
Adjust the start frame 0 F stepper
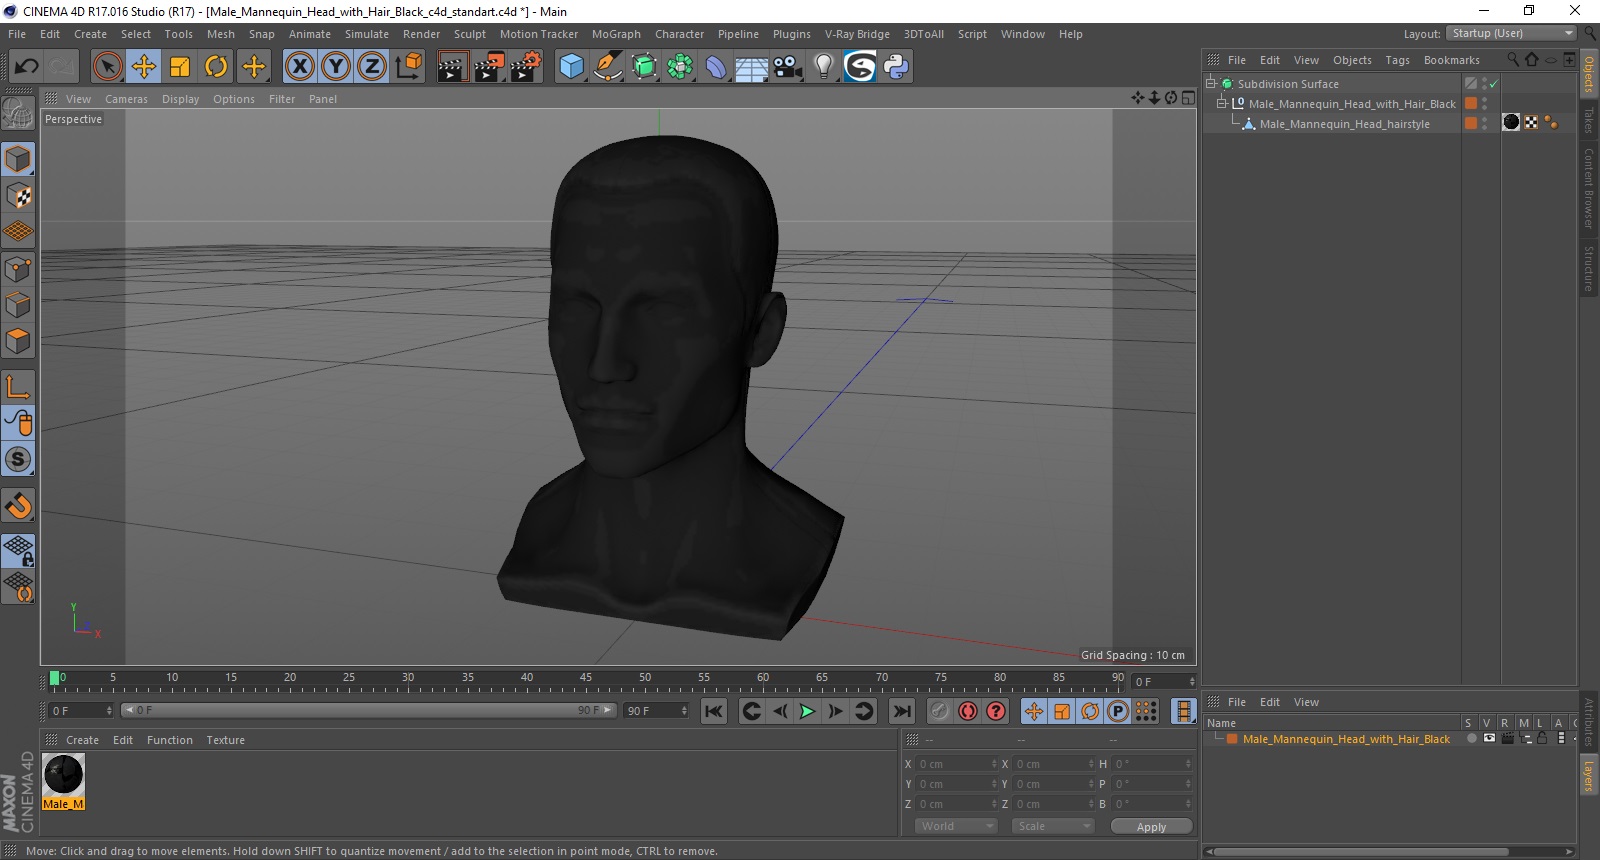108,711
